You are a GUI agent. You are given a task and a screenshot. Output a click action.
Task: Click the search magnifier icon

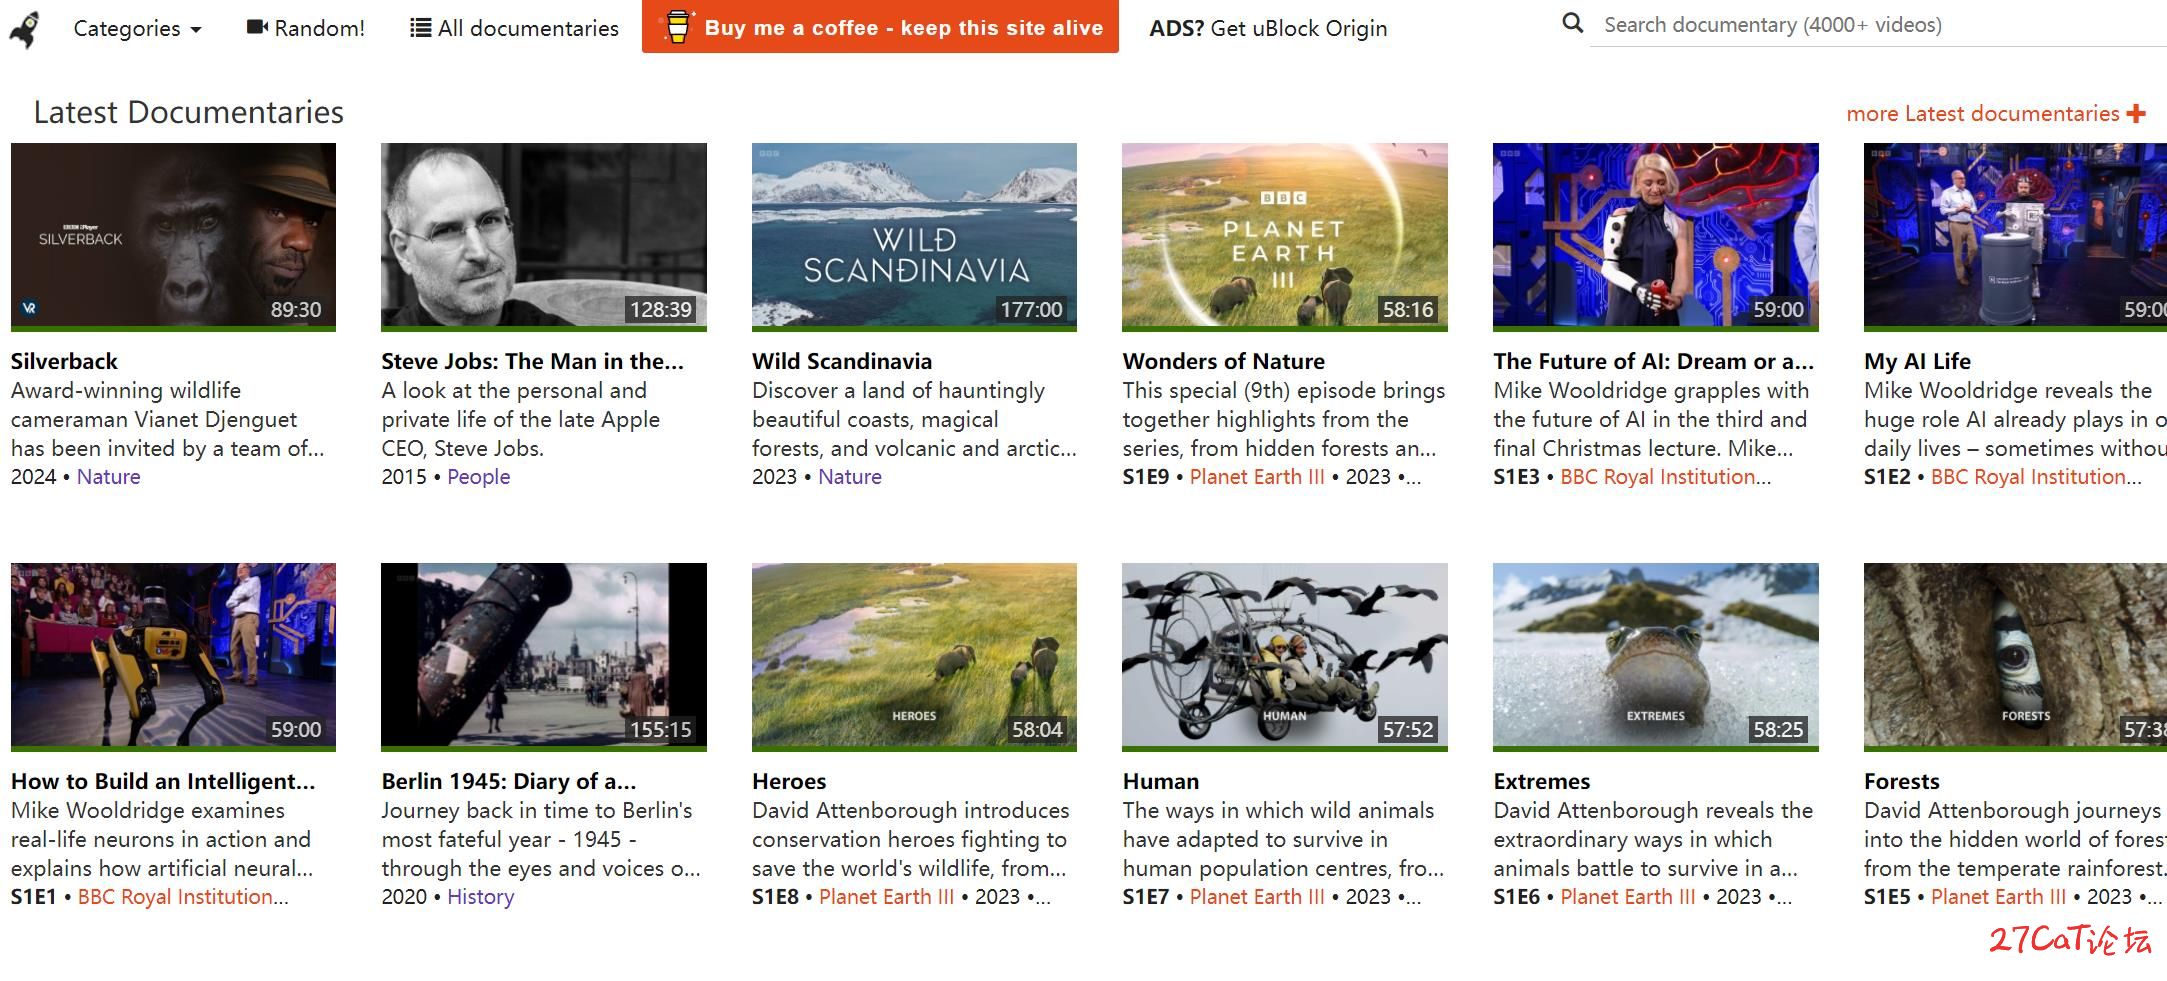point(1572,23)
